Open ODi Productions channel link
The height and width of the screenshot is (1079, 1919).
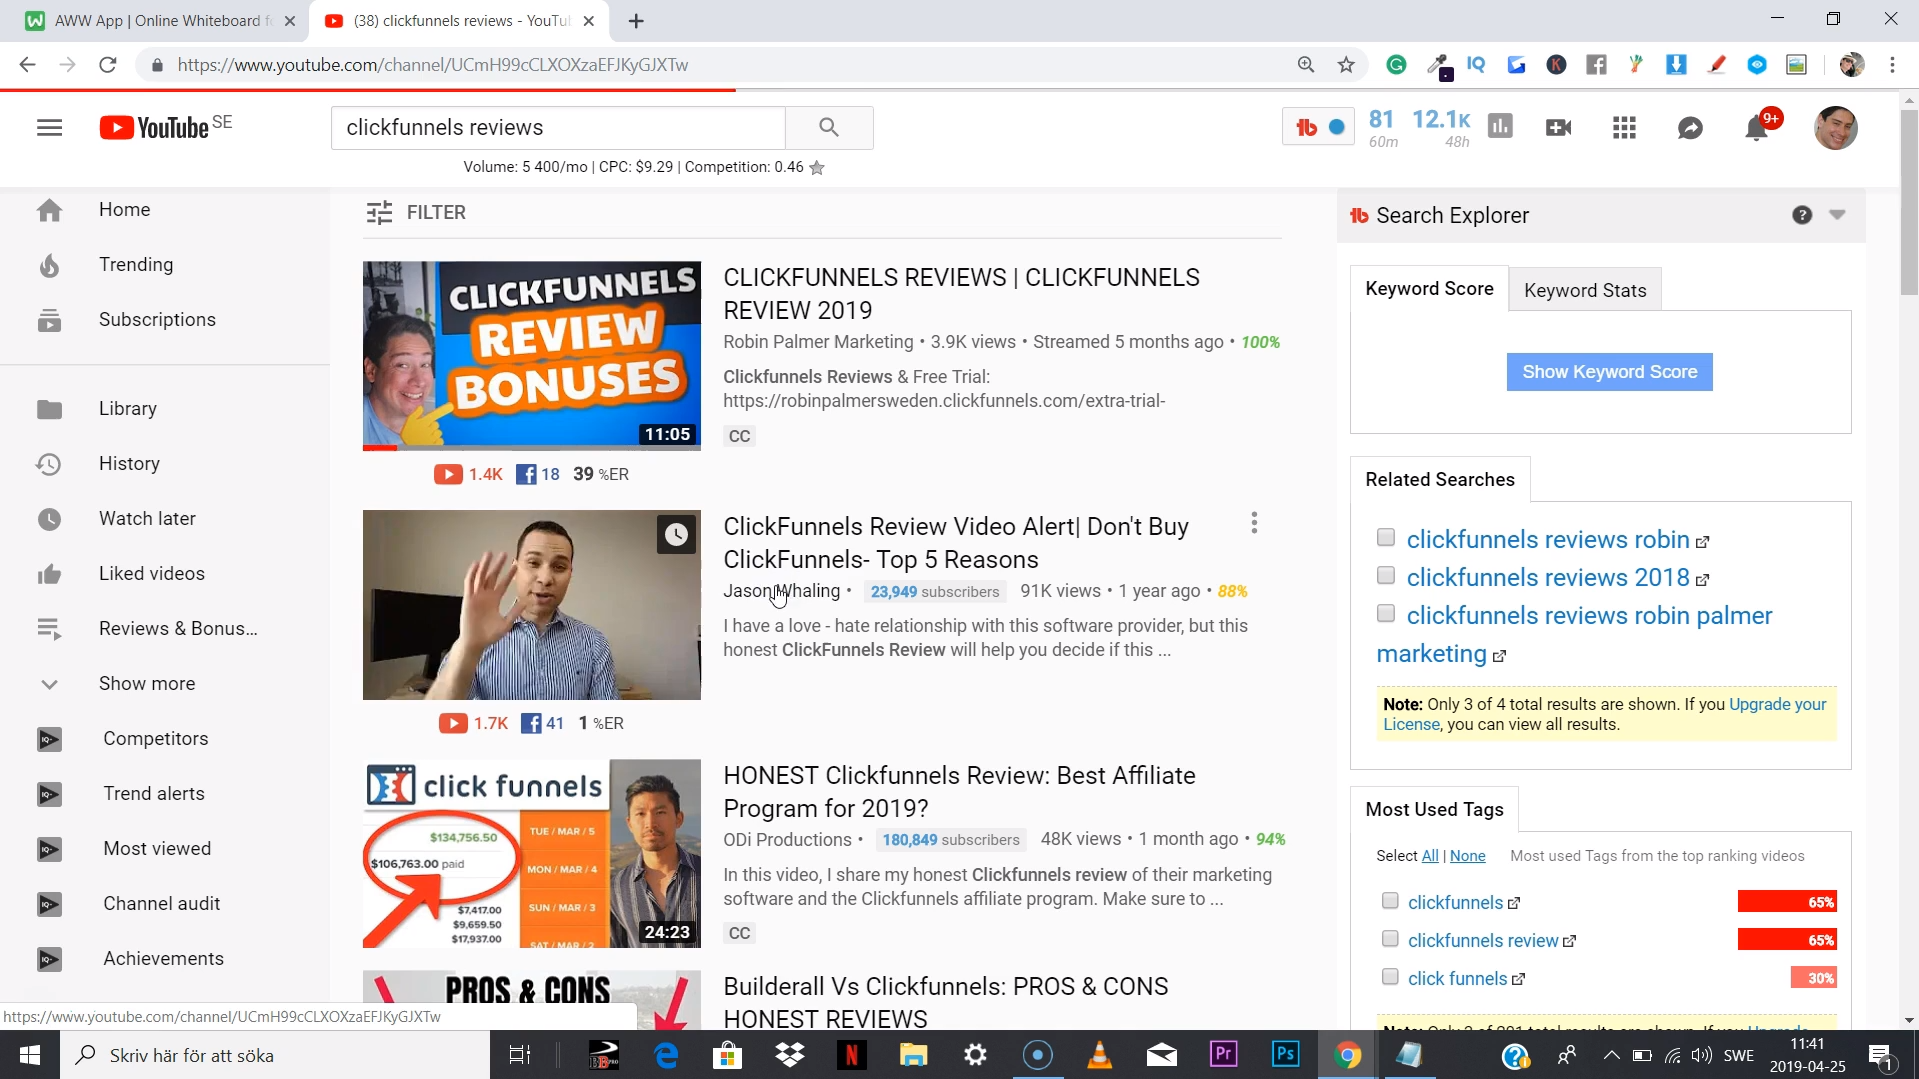coord(787,840)
